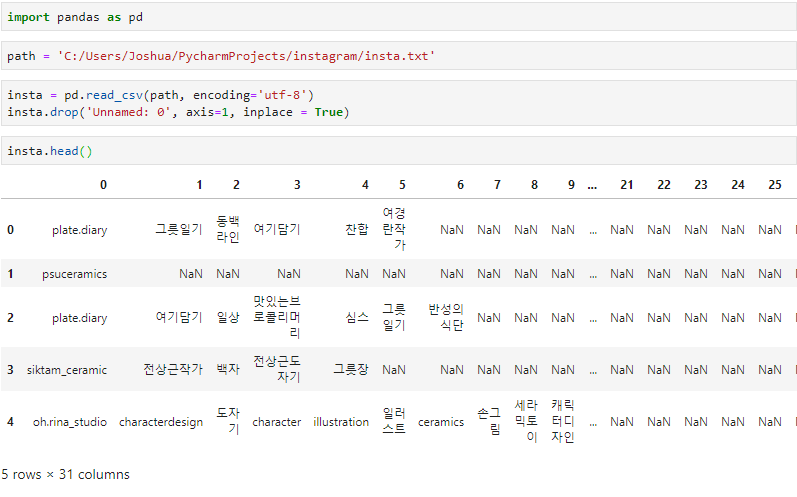797x497 pixels.
Task: Click the 일러스트 cell
Action: pyautogui.click(x=394, y=421)
